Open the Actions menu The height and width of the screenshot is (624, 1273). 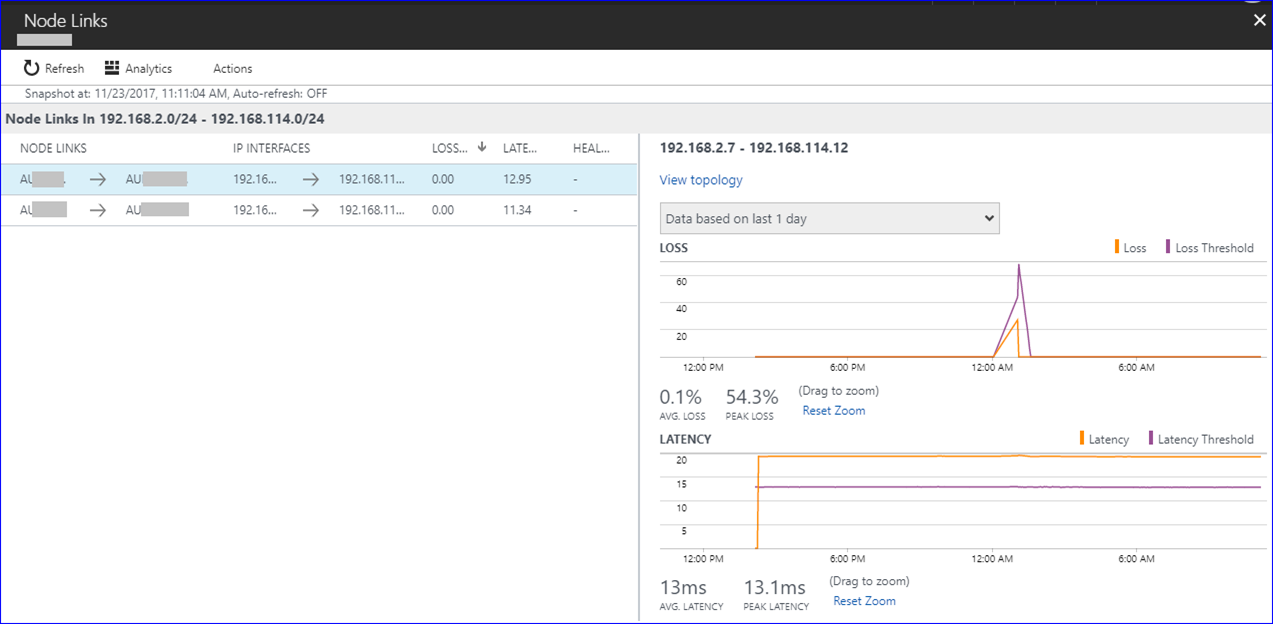(232, 69)
